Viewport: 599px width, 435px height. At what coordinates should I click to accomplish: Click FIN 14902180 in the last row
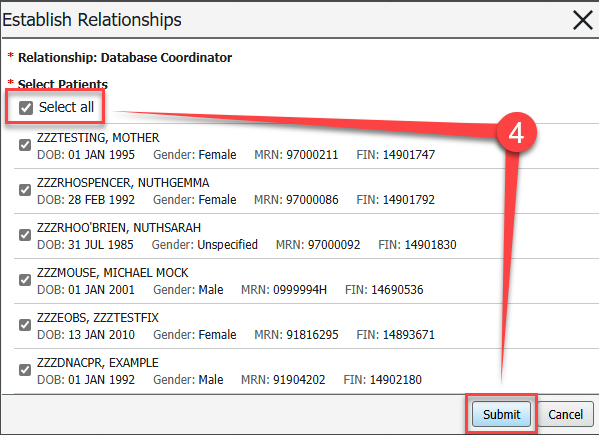[x=382, y=380]
